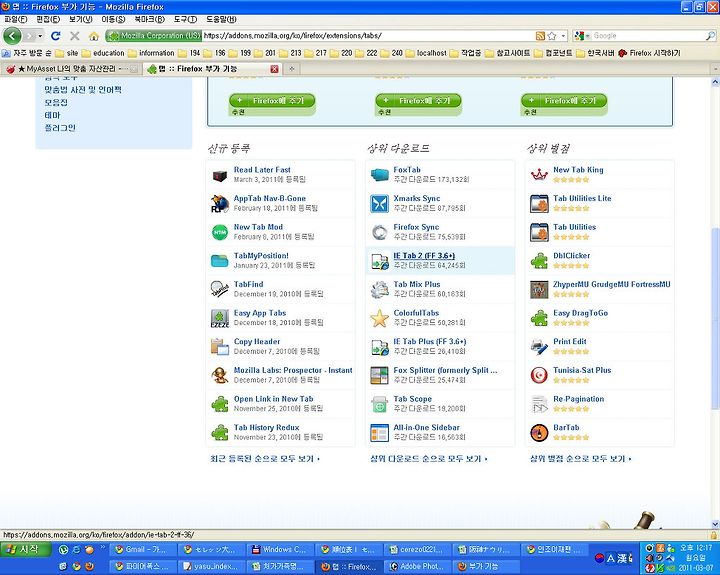Open the Xmarks Sync blue icon
720x575 pixels.
380,203
